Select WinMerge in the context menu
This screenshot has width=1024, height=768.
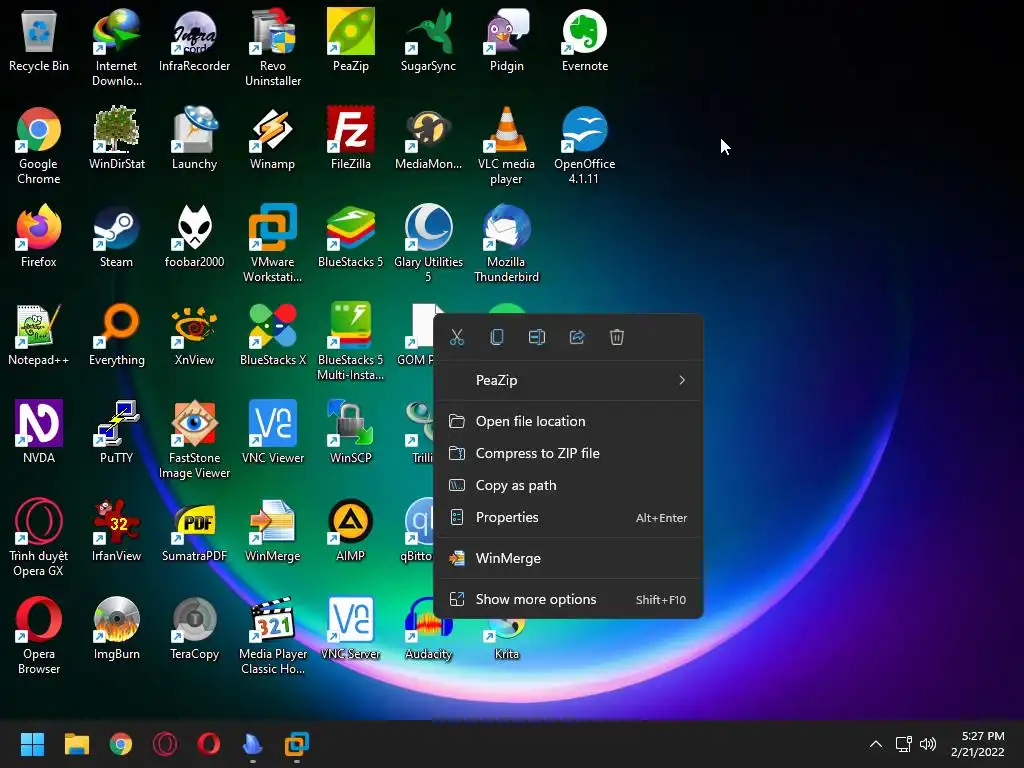(x=568, y=558)
